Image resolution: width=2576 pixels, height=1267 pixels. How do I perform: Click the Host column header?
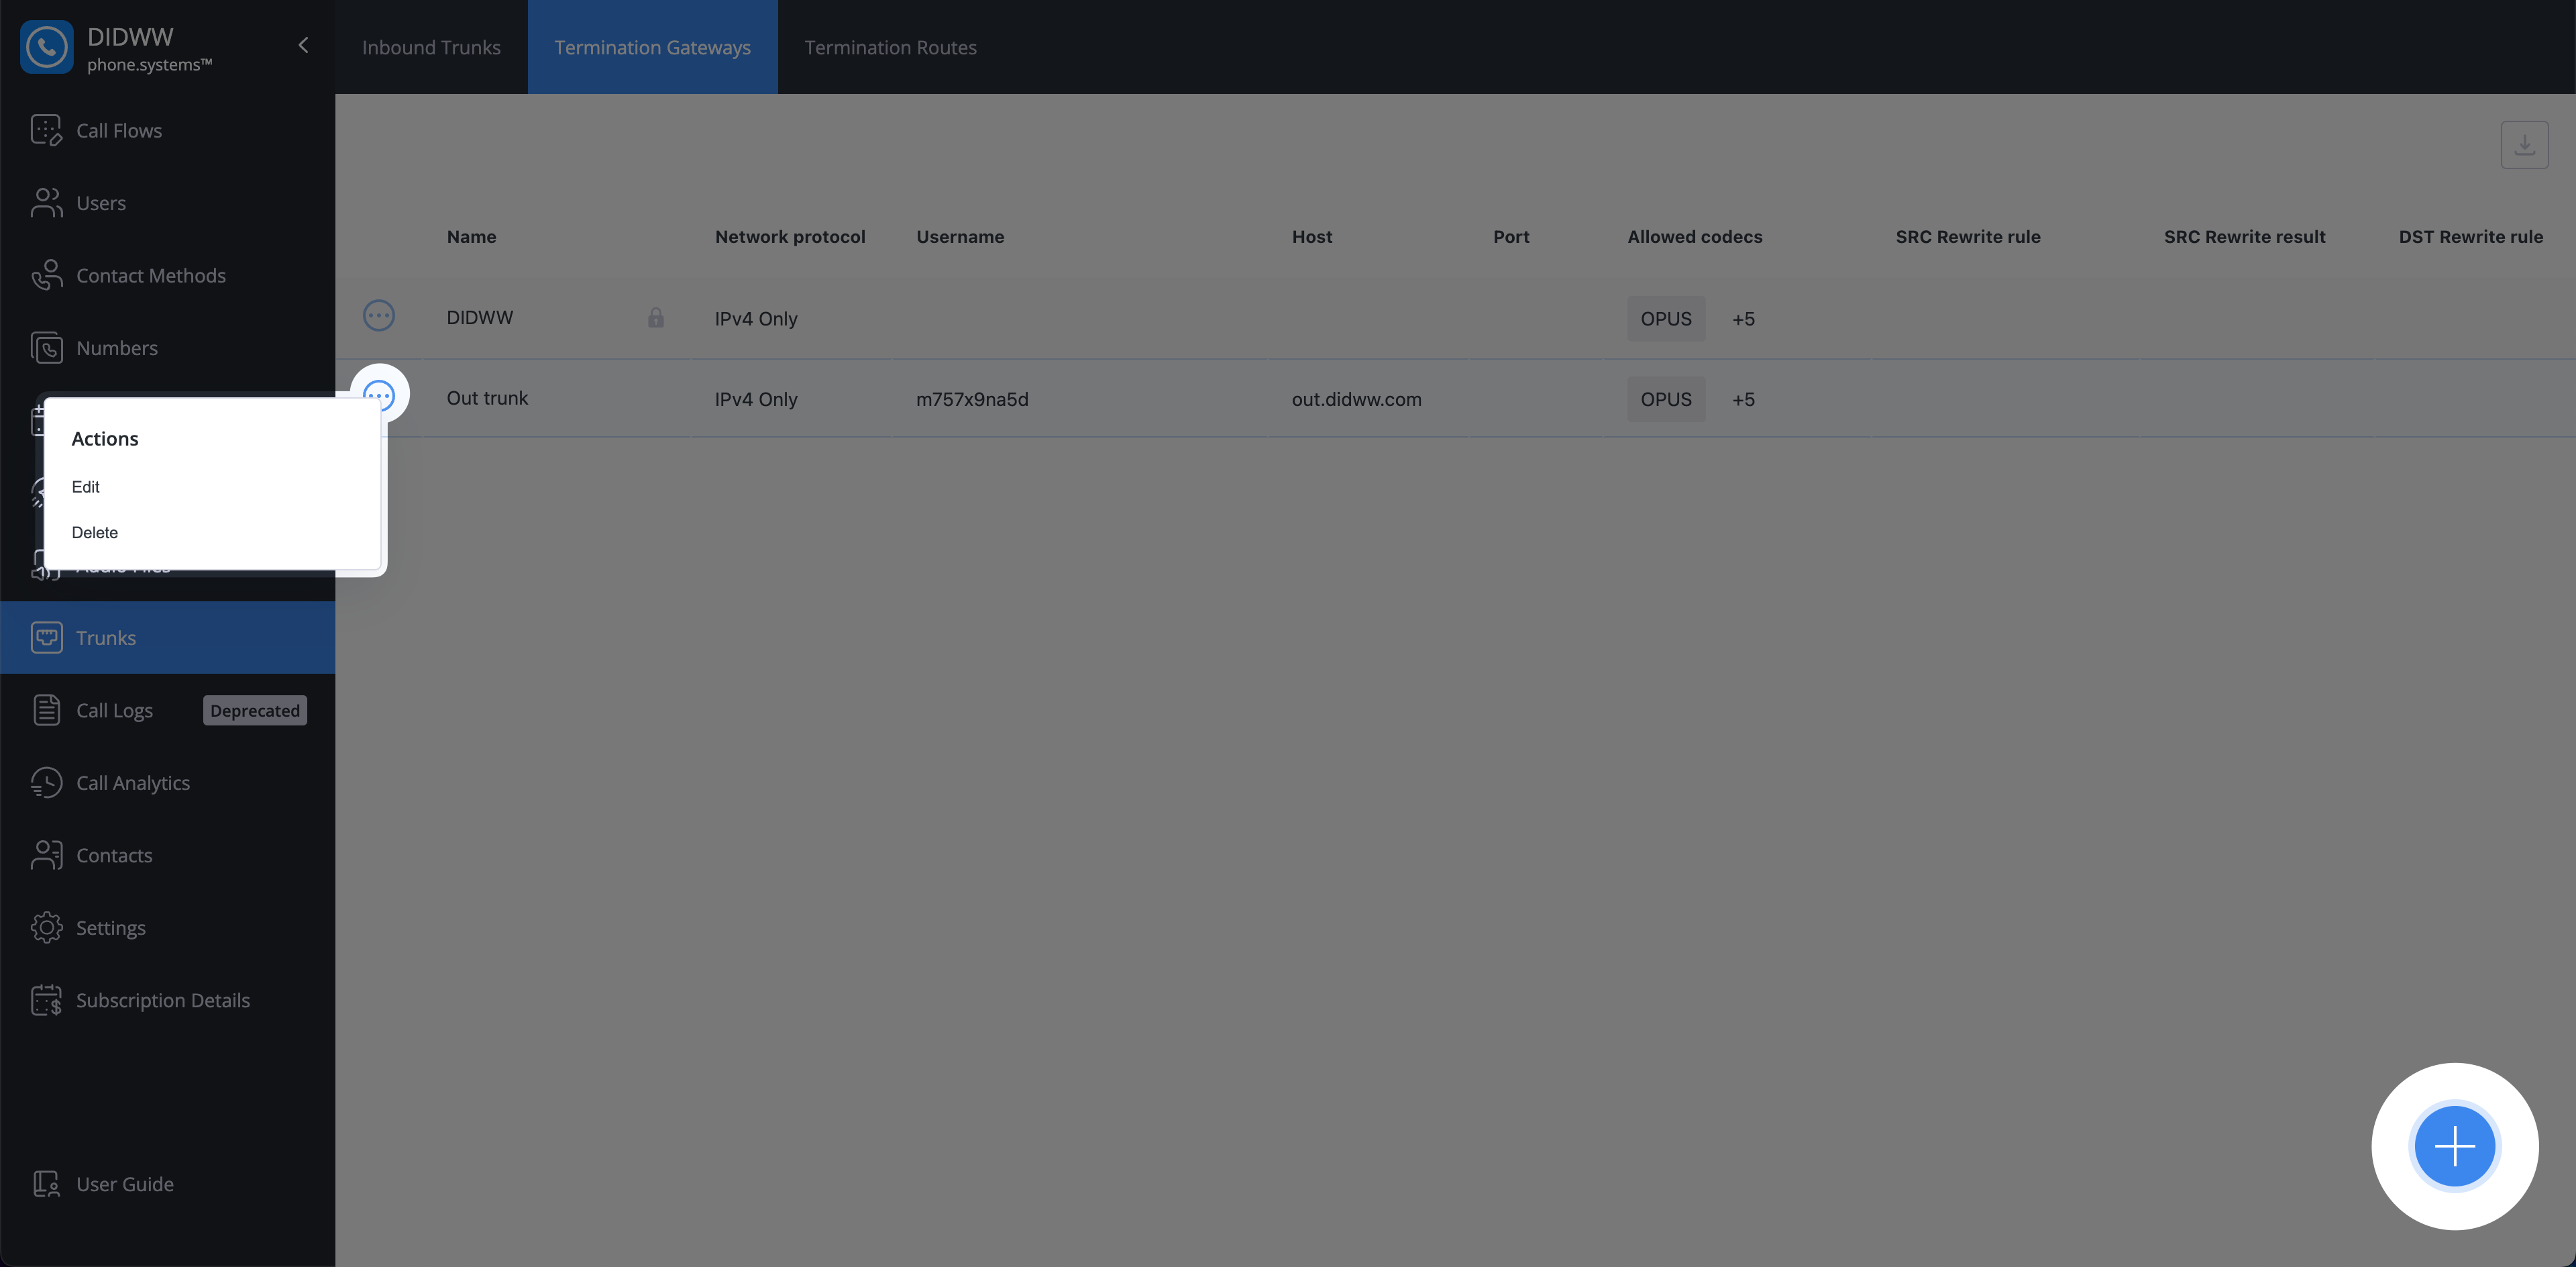(x=1312, y=237)
